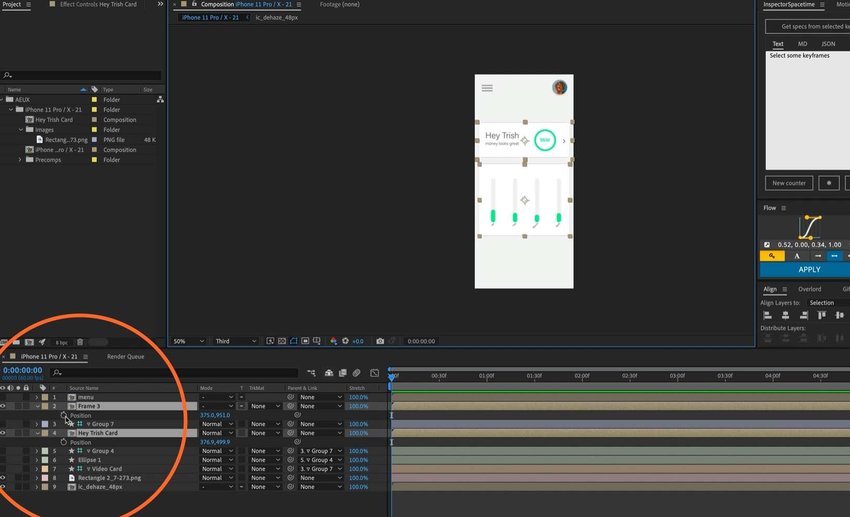Switch to MD tab in InspectorSpacetime
The image size is (850, 517).
(x=802, y=44)
